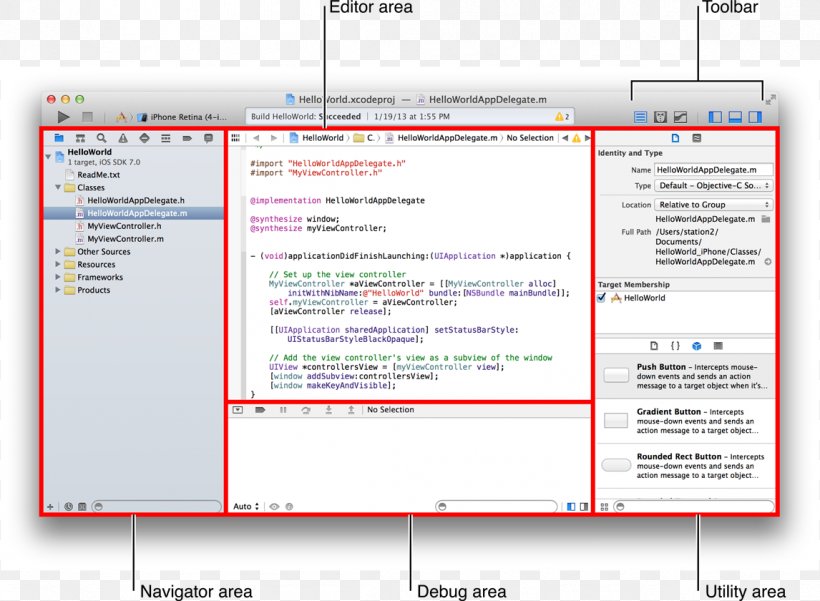Viewport: 820px width, 601px height.
Task: Switch to the Quick Help inspector tab
Action: point(697,137)
